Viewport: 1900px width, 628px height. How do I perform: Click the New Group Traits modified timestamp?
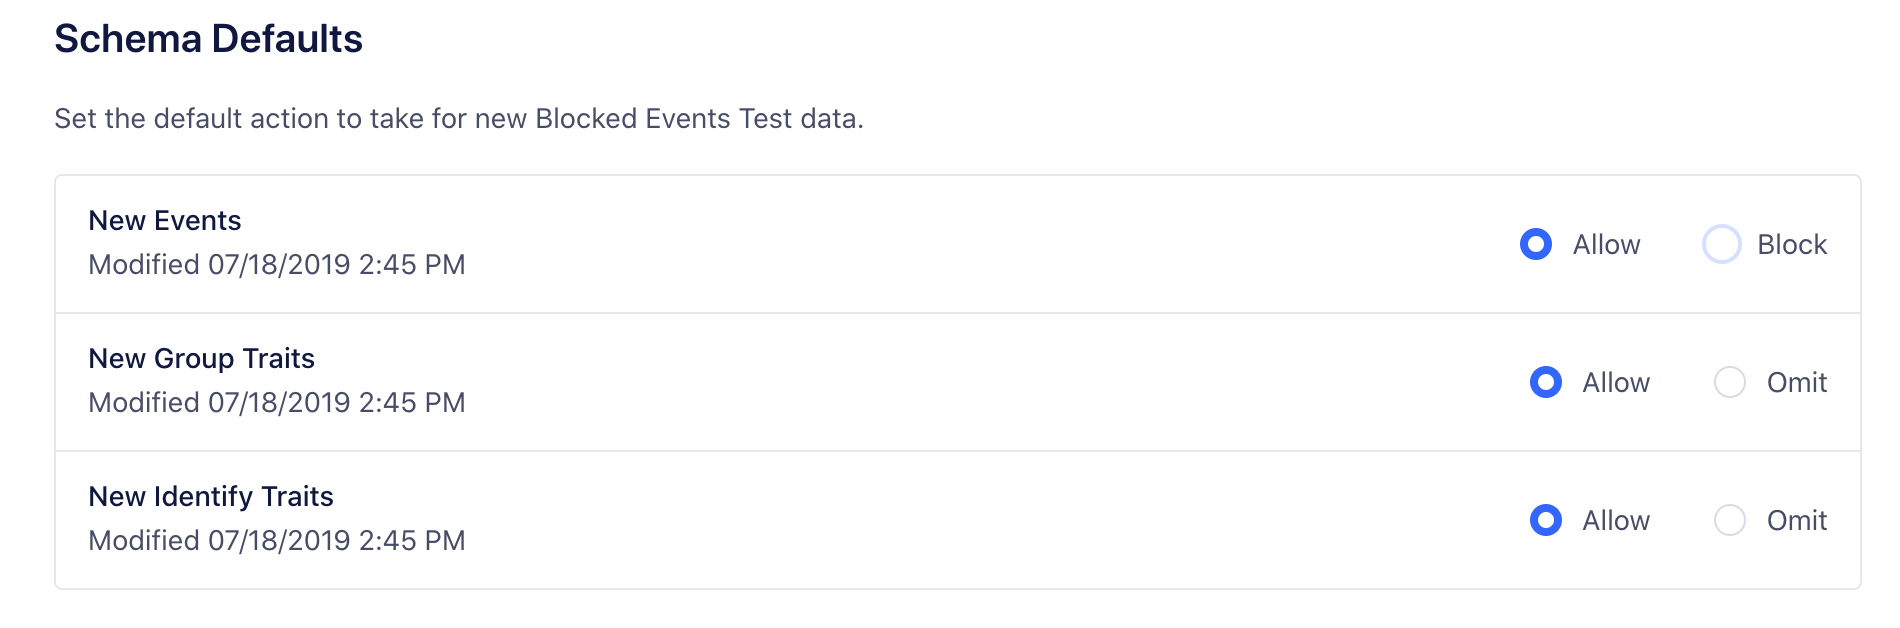coord(277,402)
